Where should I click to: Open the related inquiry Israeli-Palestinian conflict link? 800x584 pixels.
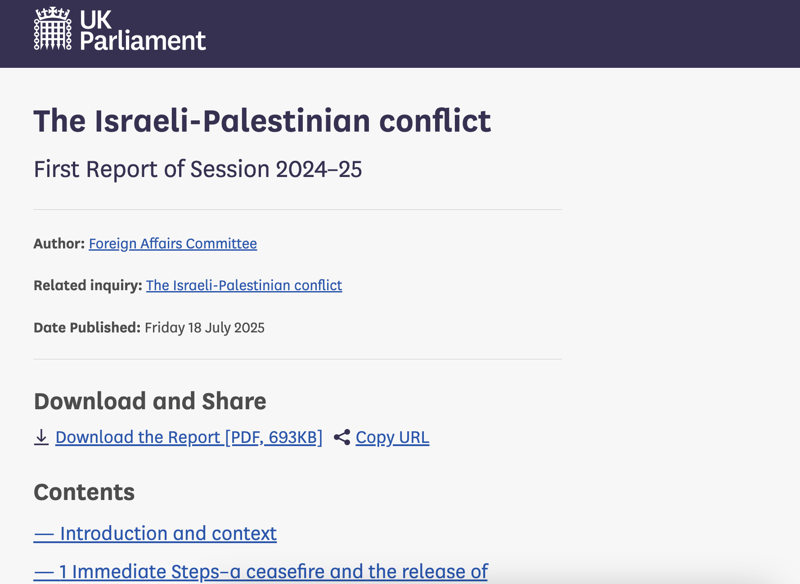(244, 285)
